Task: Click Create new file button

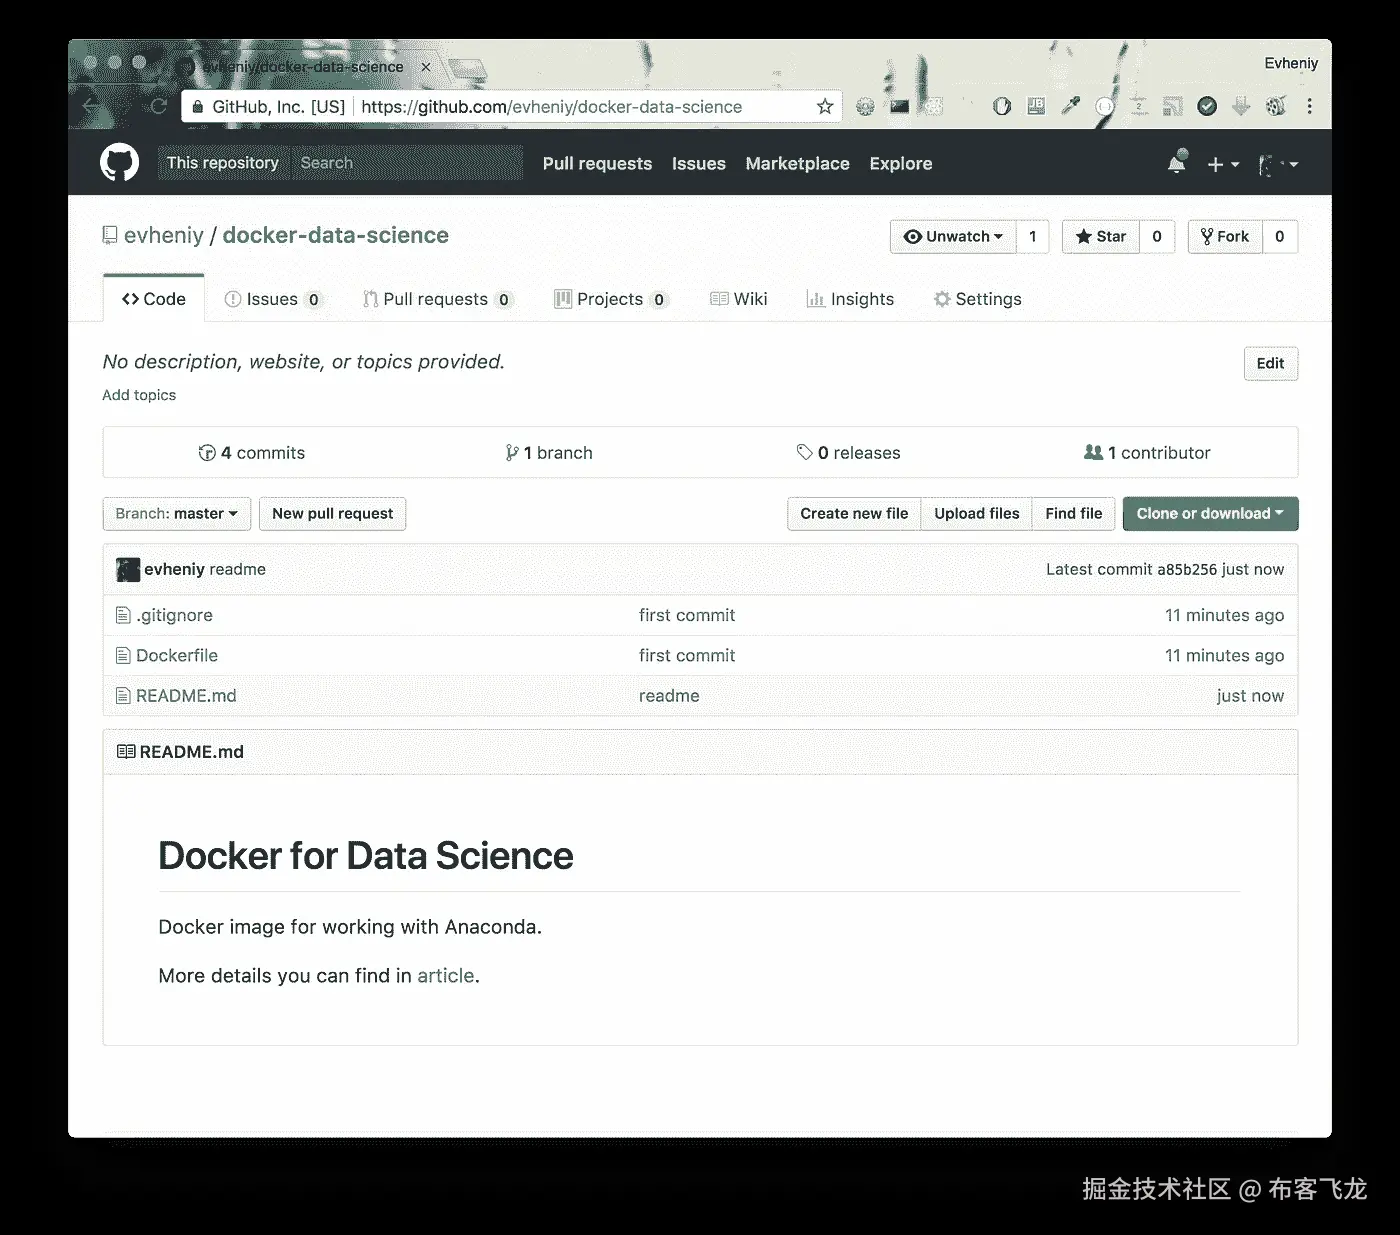Action: point(854,514)
